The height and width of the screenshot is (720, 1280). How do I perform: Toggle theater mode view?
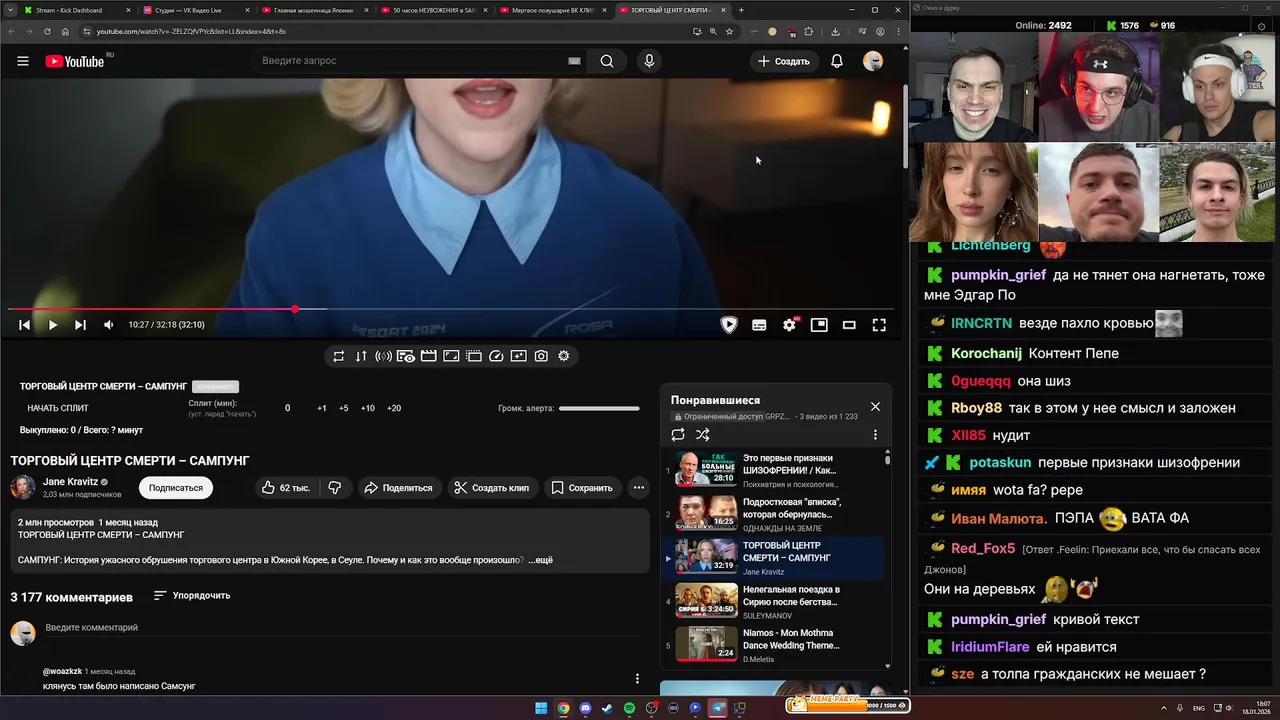pos(849,325)
